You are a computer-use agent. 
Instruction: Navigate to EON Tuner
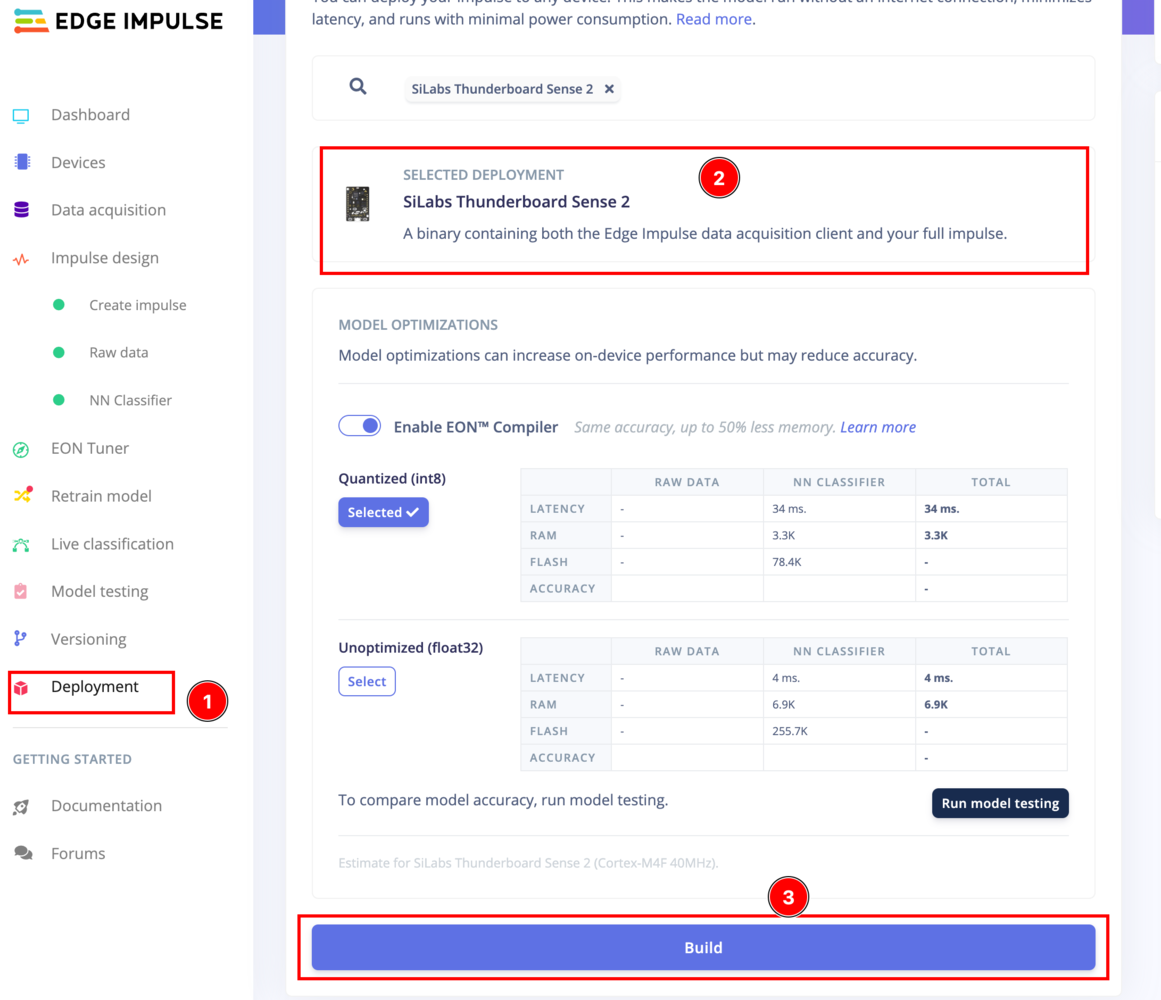point(90,448)
